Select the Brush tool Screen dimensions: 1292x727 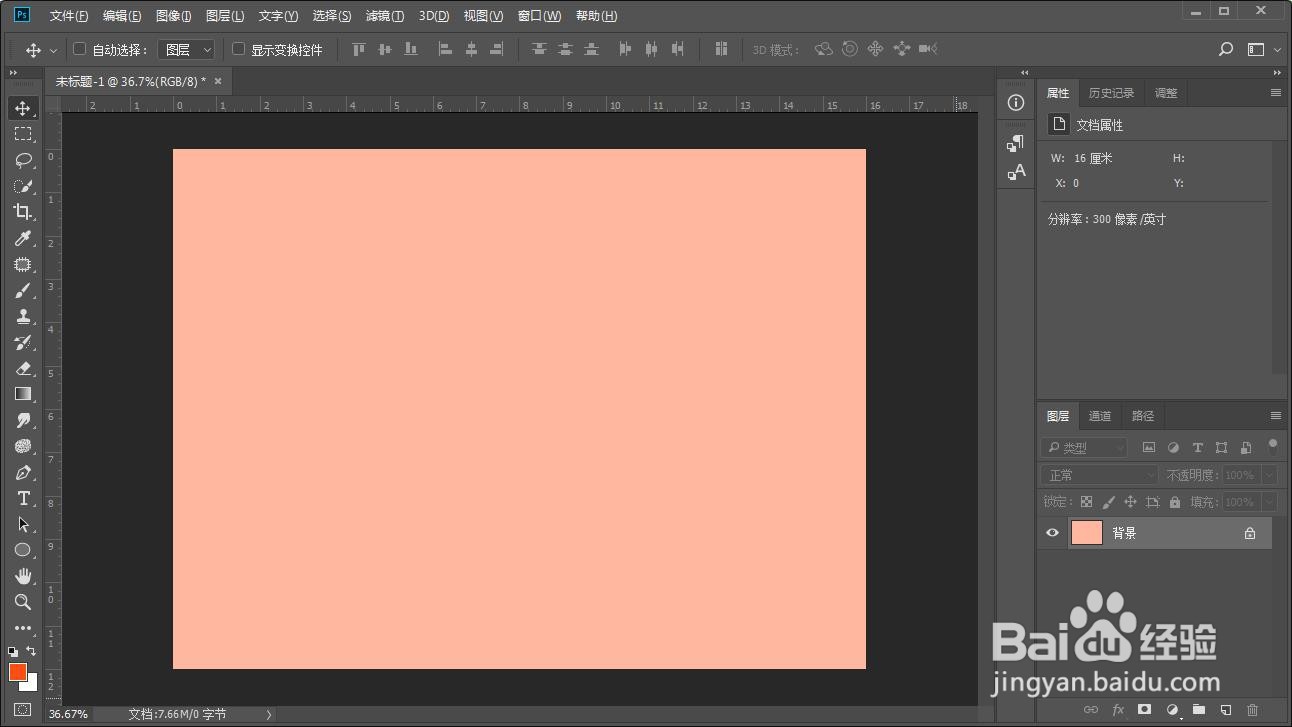23,290
